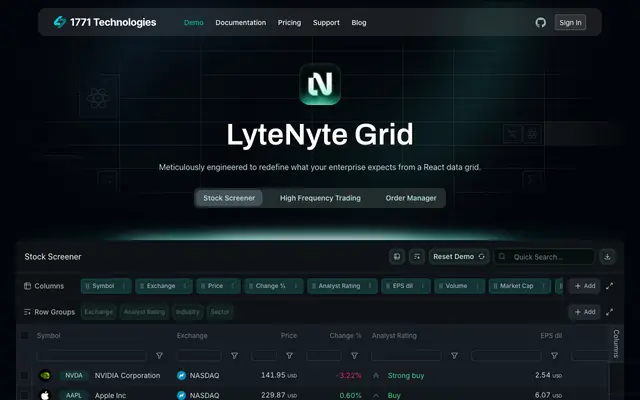Open the EPS dil pill menu dots
640x400 pixels.
pos(423,286)
